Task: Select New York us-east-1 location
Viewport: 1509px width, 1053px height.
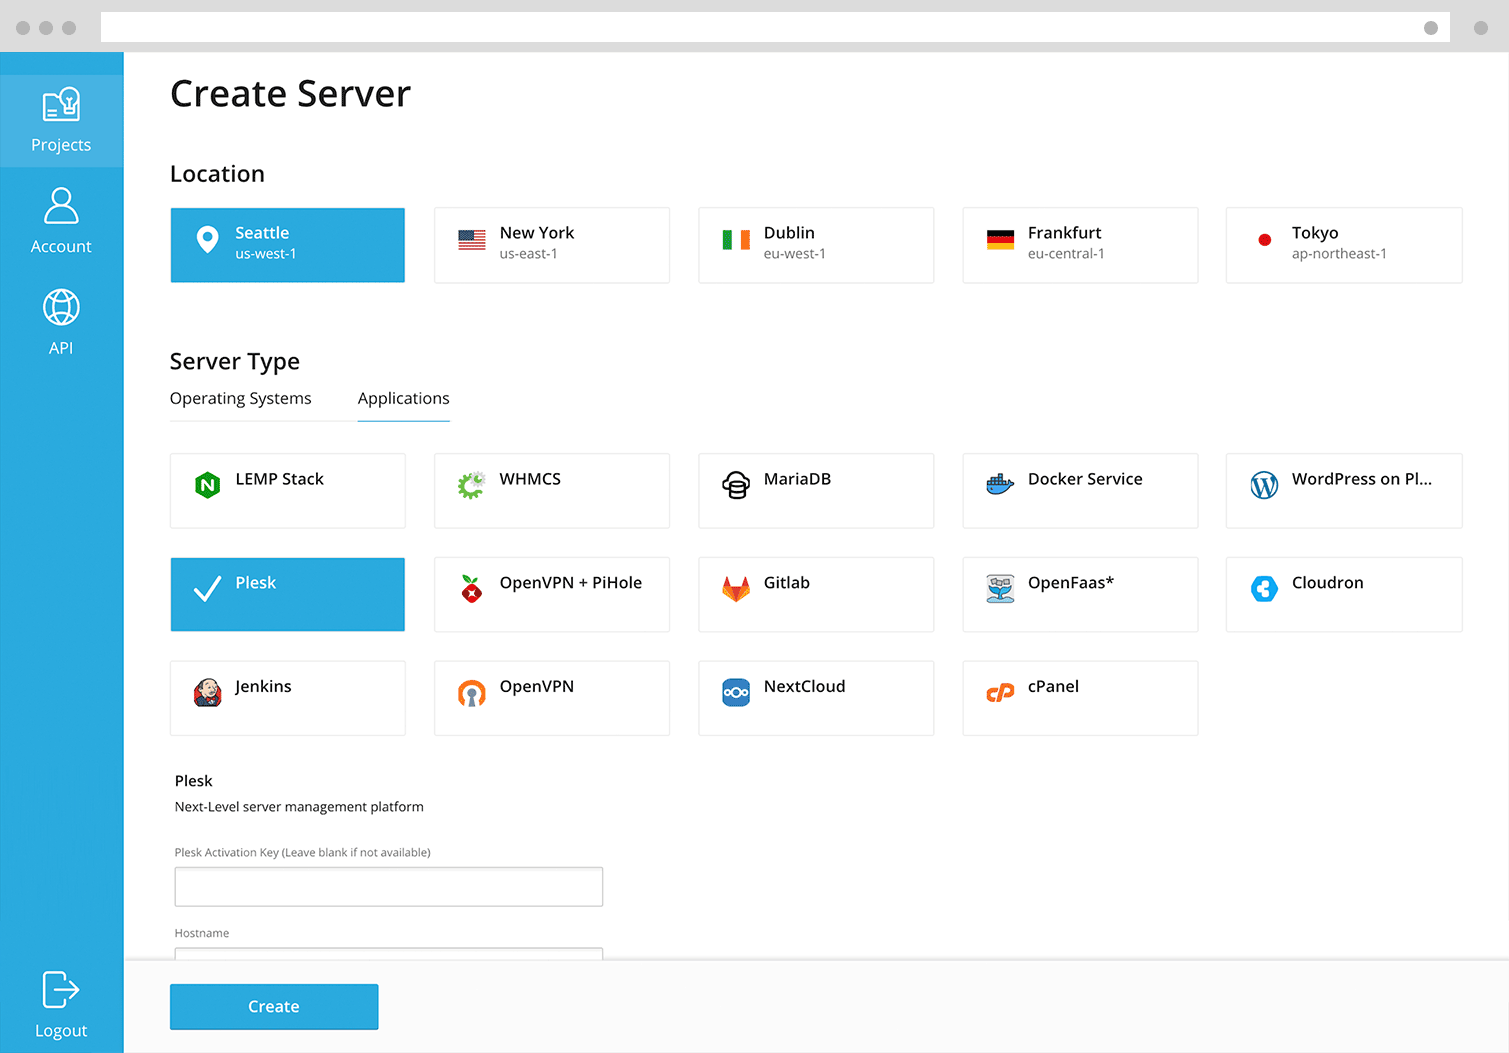Action: pyautogui.click(x=552, y=245)
